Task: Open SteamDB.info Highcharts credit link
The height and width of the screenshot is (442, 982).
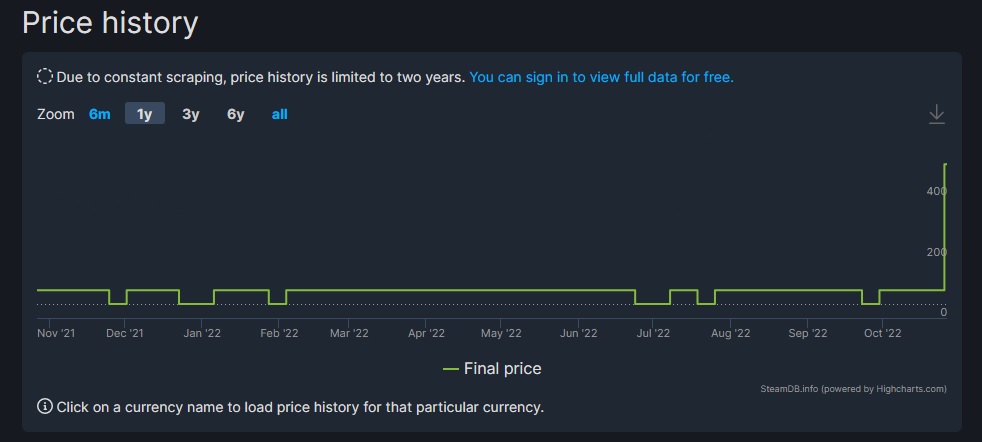Action: [x=853, y=389]
